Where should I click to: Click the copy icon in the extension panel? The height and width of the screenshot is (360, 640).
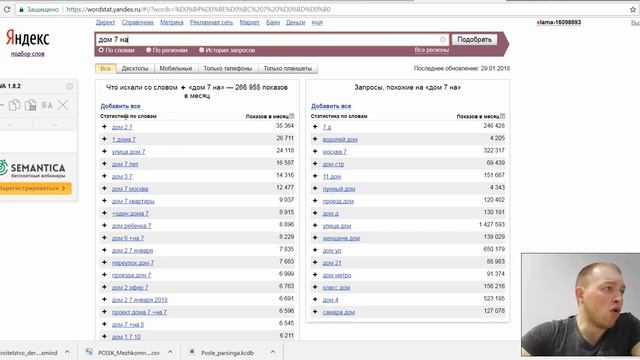(x=14, y=105)
